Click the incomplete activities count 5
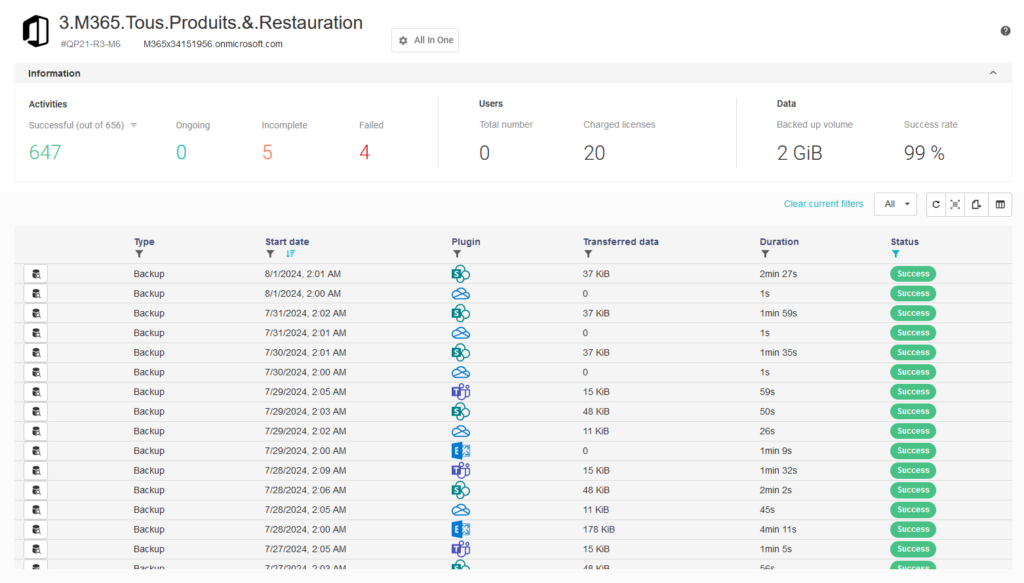Image resolution: width=1024 pixels, height=583 pixels. 267,153
